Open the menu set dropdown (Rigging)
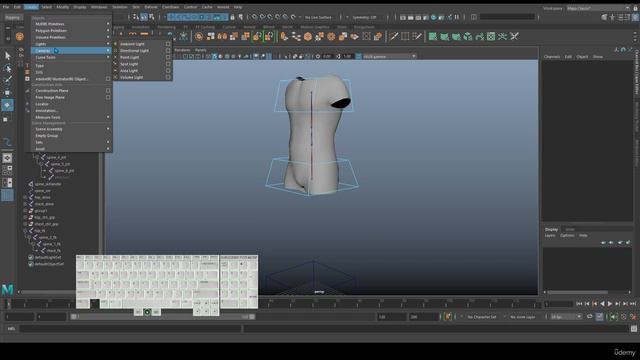Viewport: 640px width, 360px height. click(13, 18)
